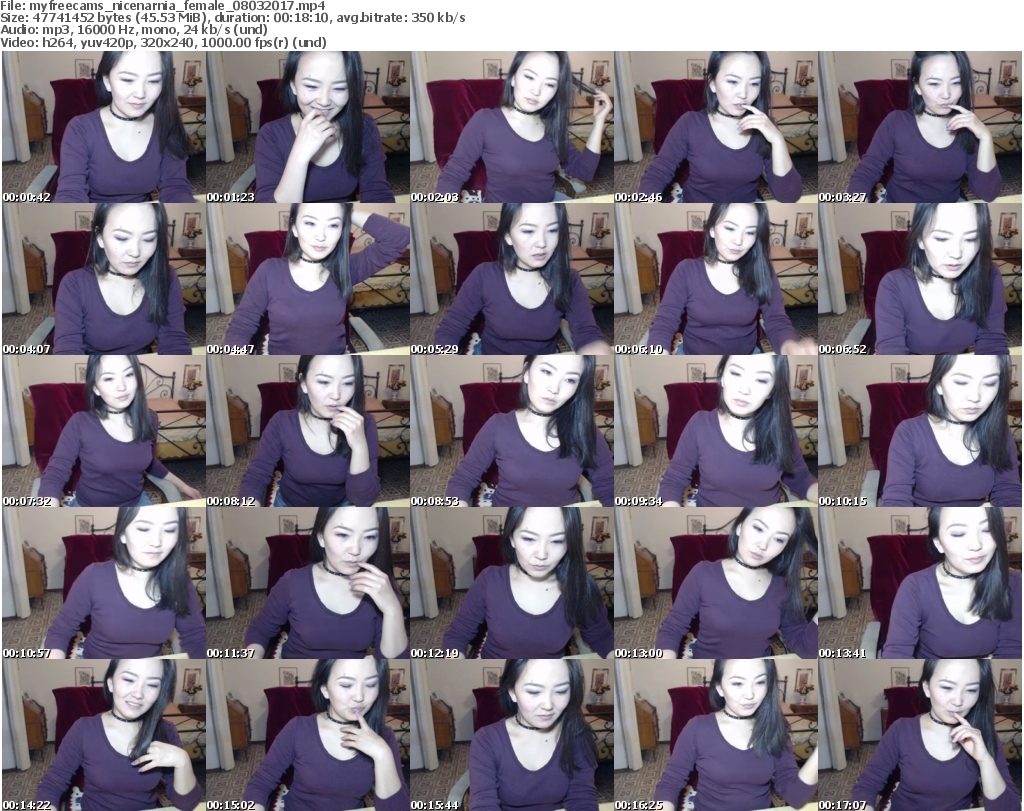Choose the frame stamped 00:09:34

point(716,431)
